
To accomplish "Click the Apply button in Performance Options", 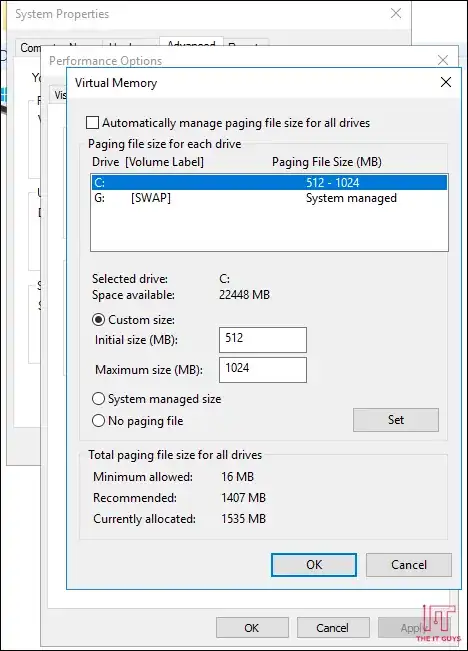I will tap(411, 628).
